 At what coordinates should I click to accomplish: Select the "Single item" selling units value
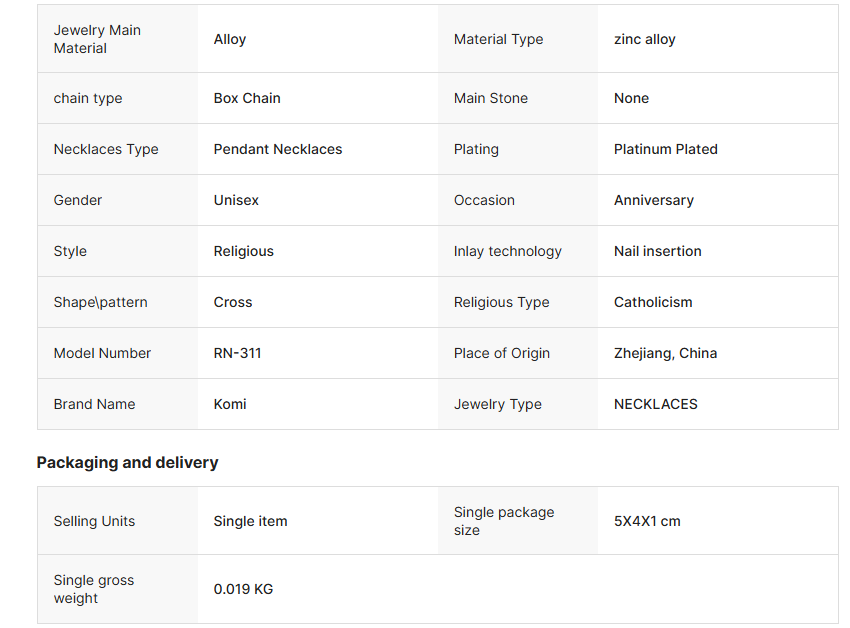coord(251,521)
